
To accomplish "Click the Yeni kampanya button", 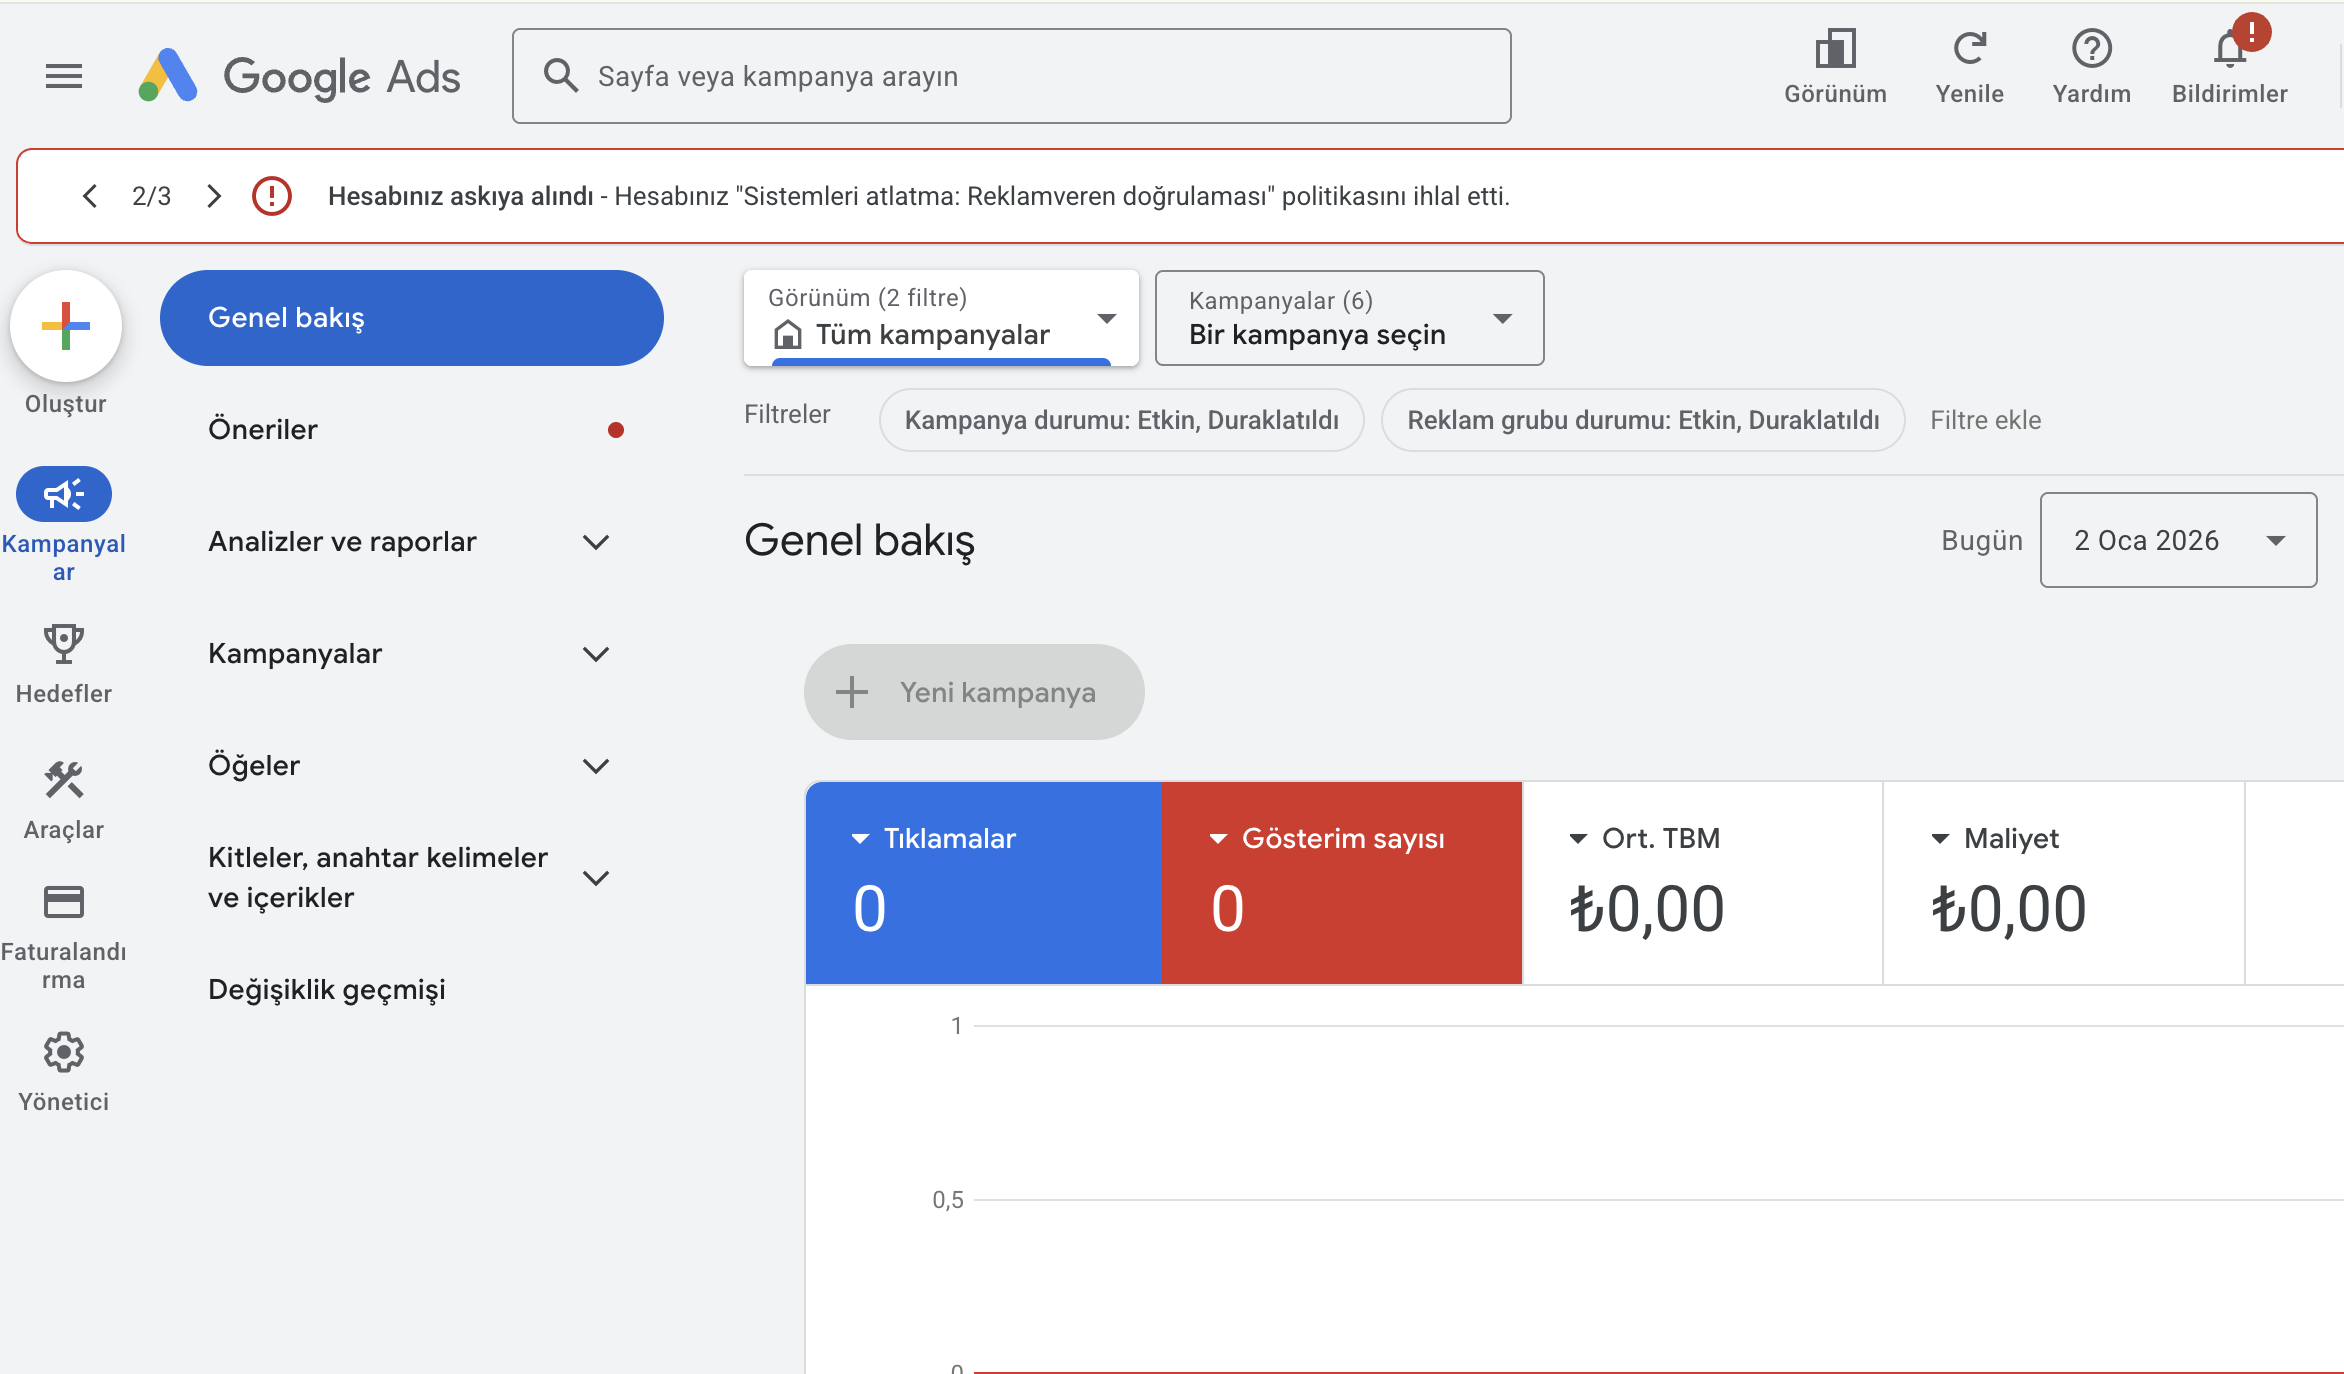I will (x=973, y=691).
